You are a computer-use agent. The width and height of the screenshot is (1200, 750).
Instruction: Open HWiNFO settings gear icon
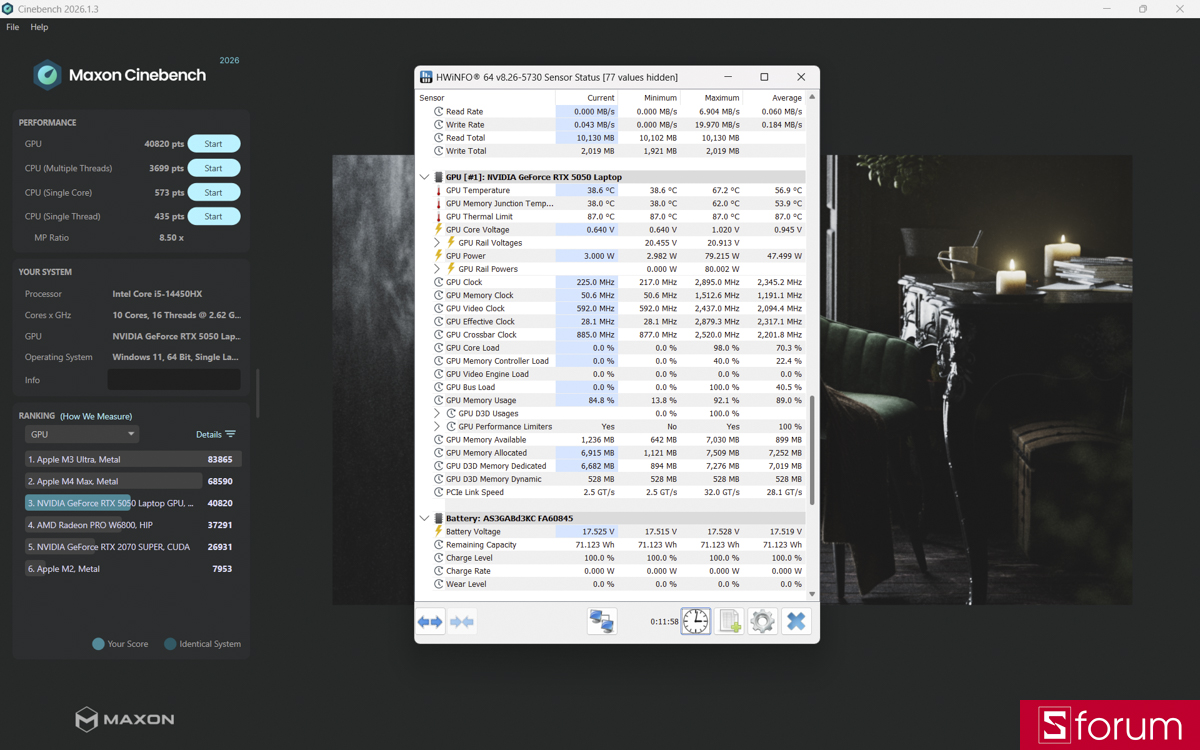click(762, 621)
